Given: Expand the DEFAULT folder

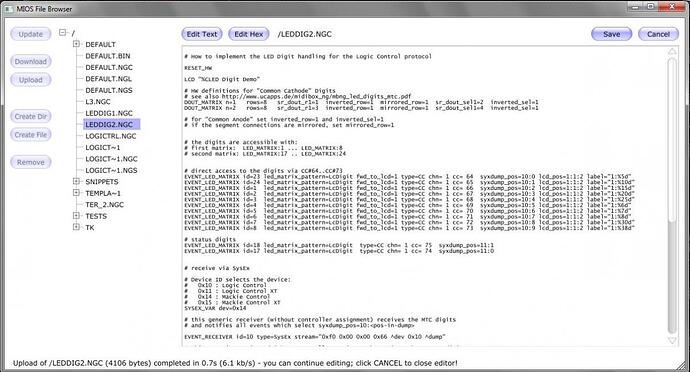Looking at the screenshot, I should pyautogui.click(x=76, y=44).
